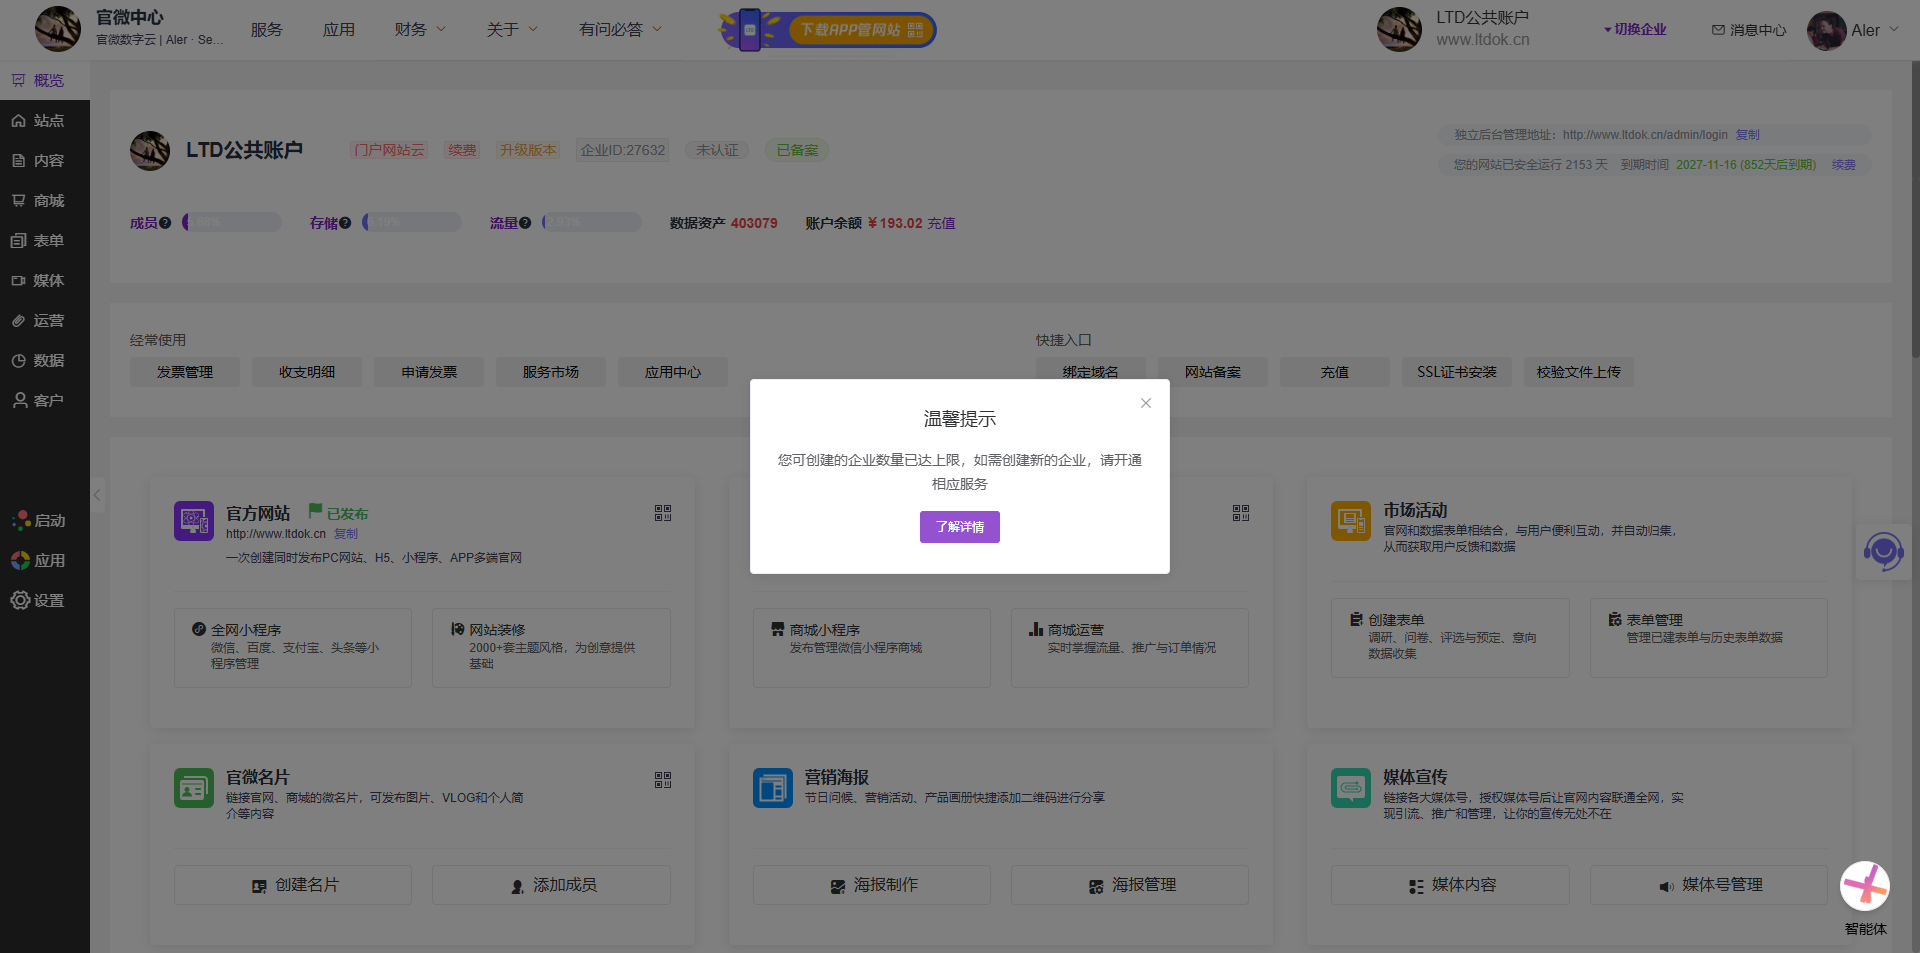Click the 存储 usage progress bar
The image size is (1920, 953).
(412, 222)
